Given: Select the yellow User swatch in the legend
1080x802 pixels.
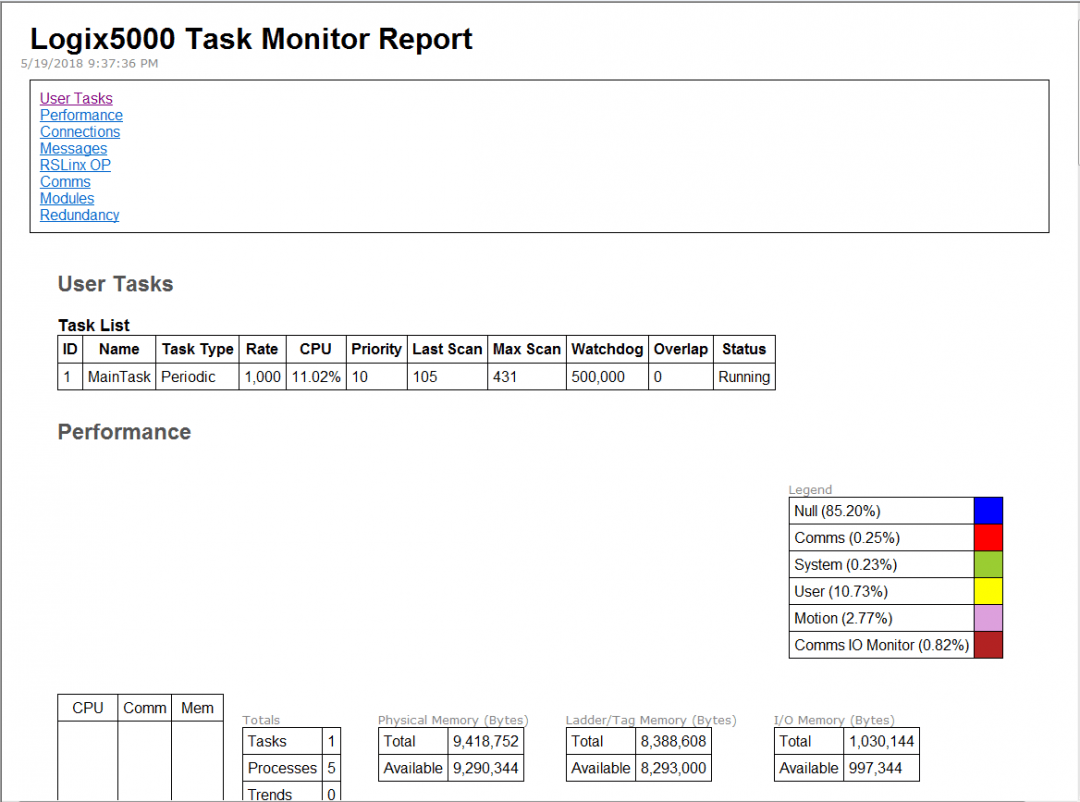Looking at the screenshot, I should click(x=989, y=591).
